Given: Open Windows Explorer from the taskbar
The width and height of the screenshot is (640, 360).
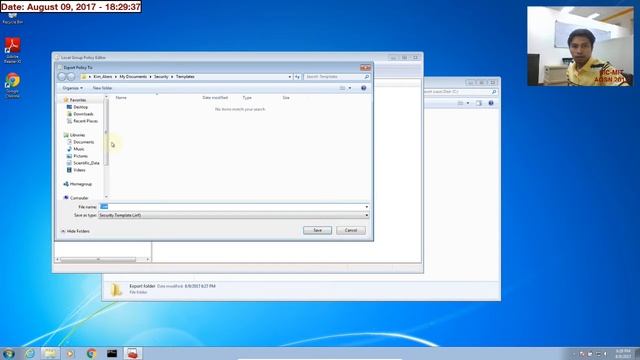Looking at the screenshot, I should click(x=50, y=353).
